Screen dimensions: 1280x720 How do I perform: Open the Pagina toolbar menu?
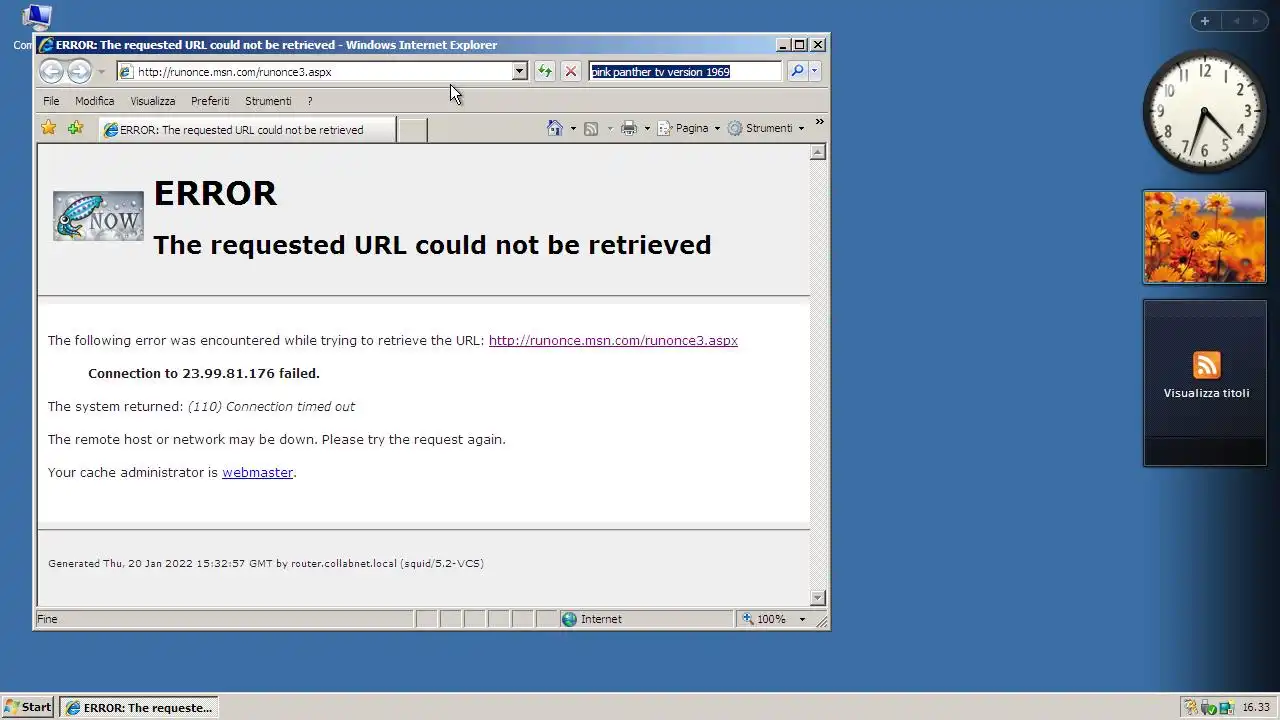(x=689, y=128)
